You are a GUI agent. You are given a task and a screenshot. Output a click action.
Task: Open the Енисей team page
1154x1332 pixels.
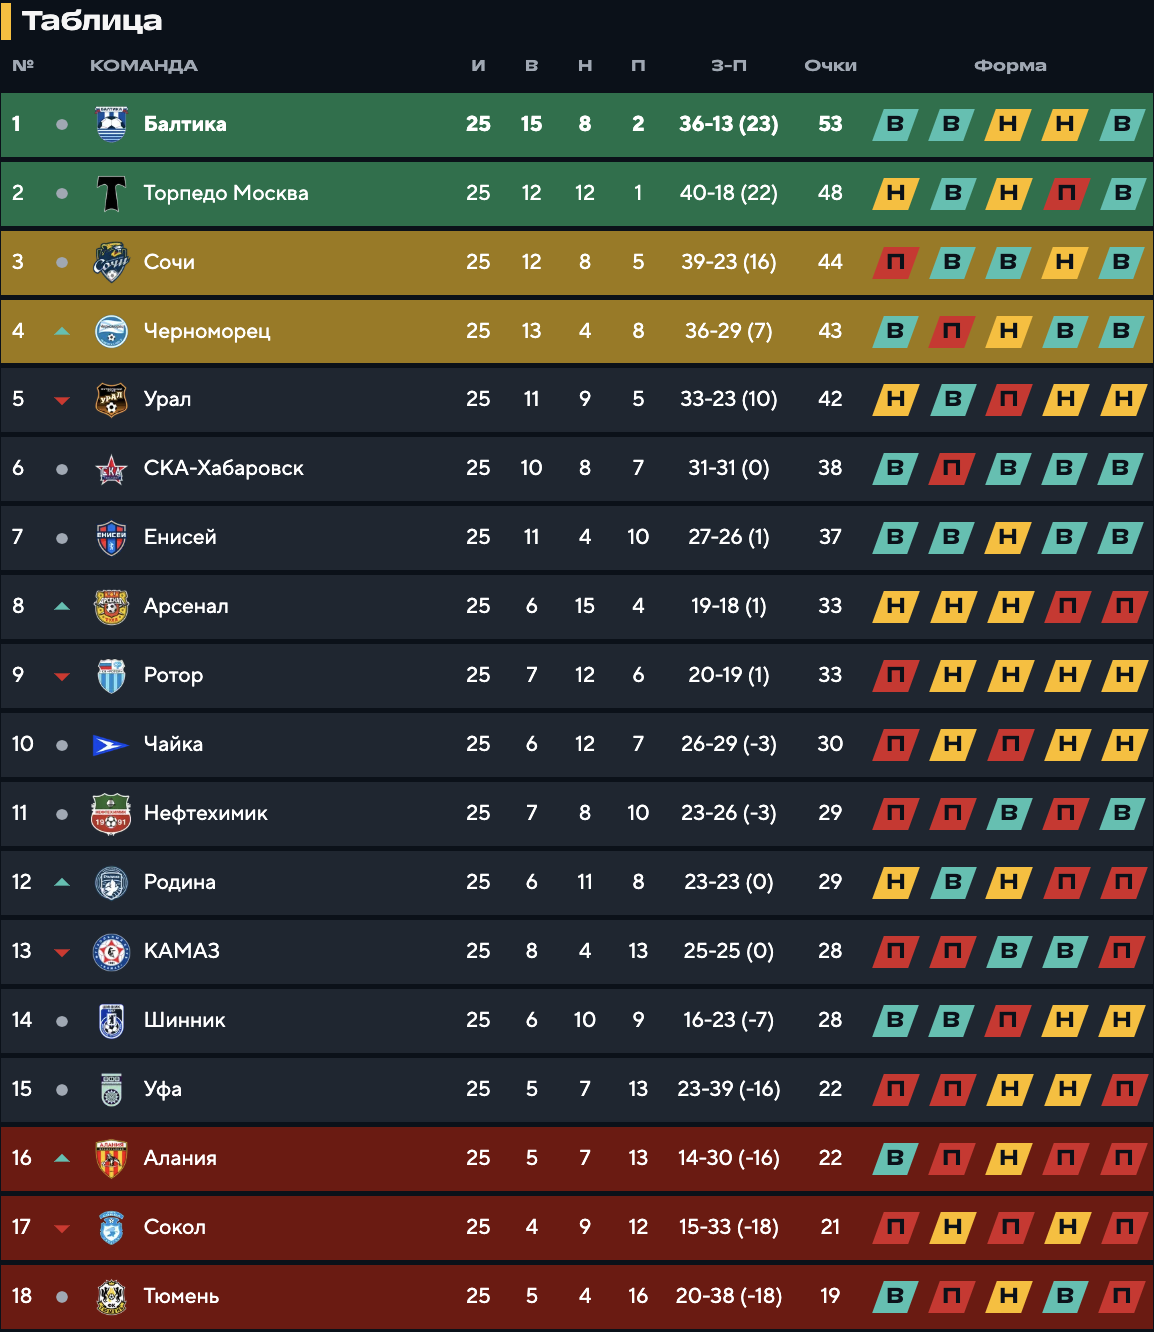pos(180,537)
